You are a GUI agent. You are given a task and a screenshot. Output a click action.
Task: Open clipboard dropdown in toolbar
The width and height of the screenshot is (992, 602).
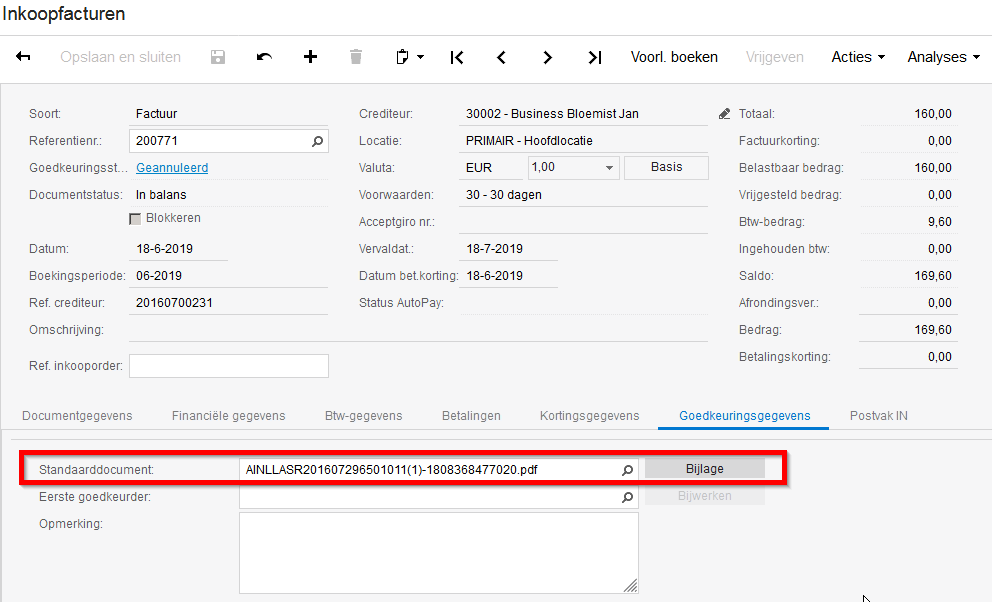coord(409,57)
